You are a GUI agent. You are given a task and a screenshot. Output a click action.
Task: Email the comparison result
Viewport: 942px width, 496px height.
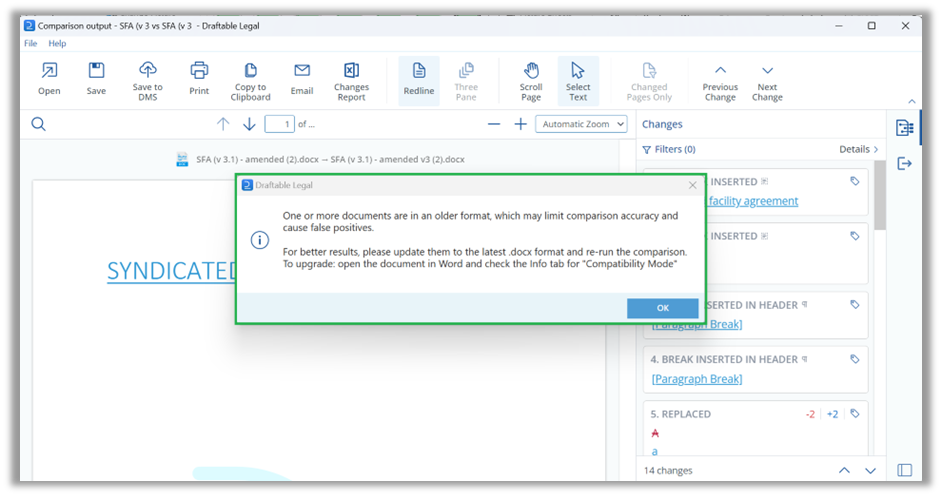[x=302, y=79]
